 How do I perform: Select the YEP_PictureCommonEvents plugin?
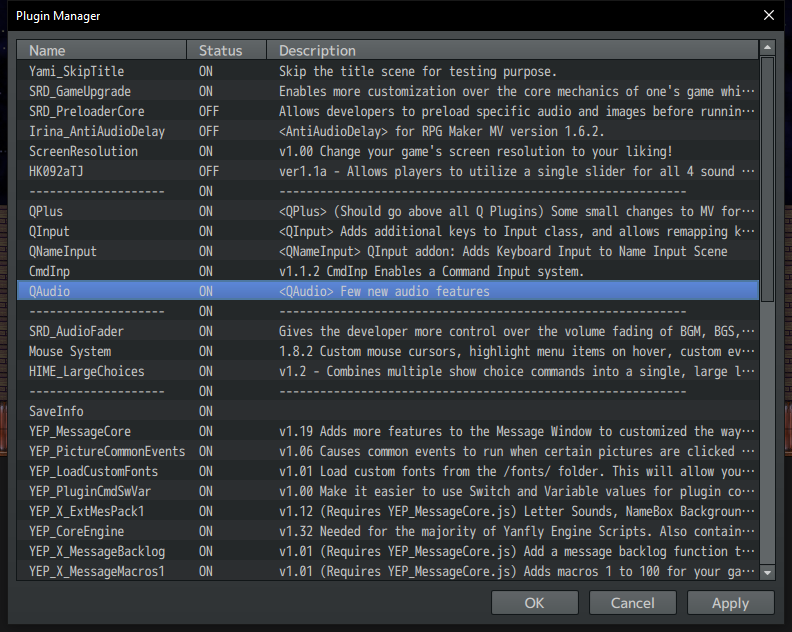387,451
